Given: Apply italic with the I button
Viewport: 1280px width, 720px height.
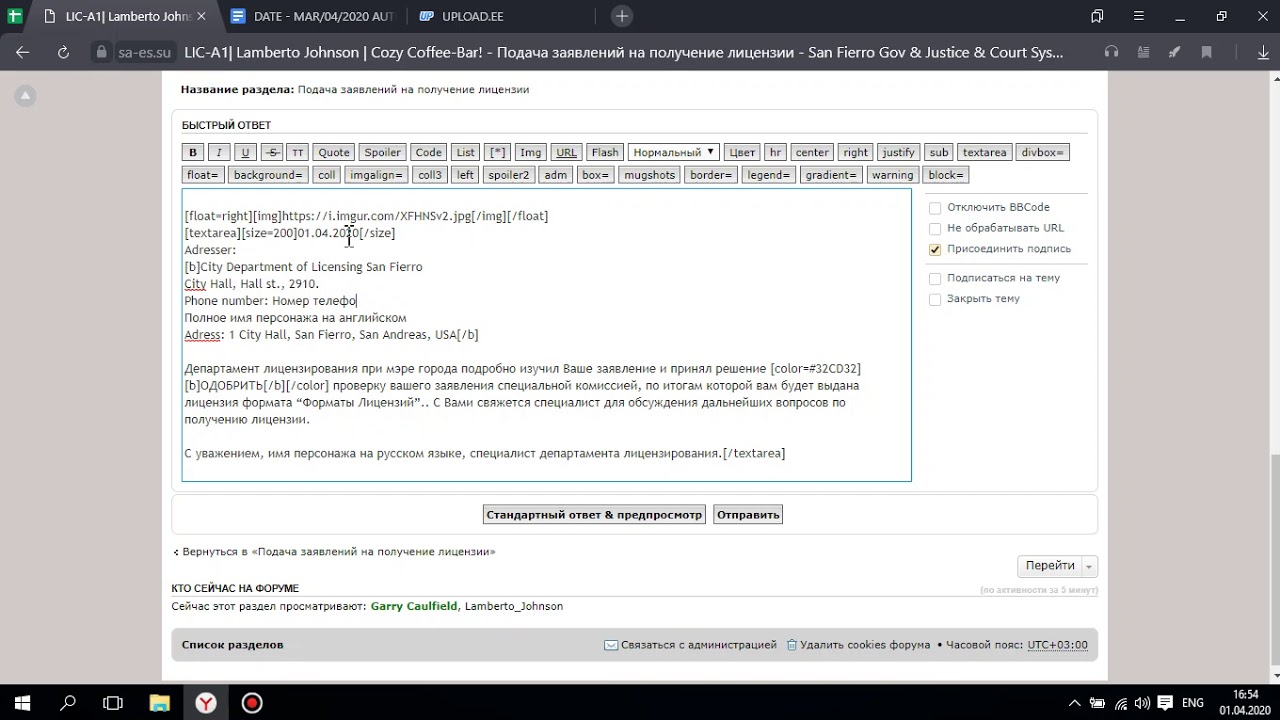Looking at the screenshot, I should 219,152.
